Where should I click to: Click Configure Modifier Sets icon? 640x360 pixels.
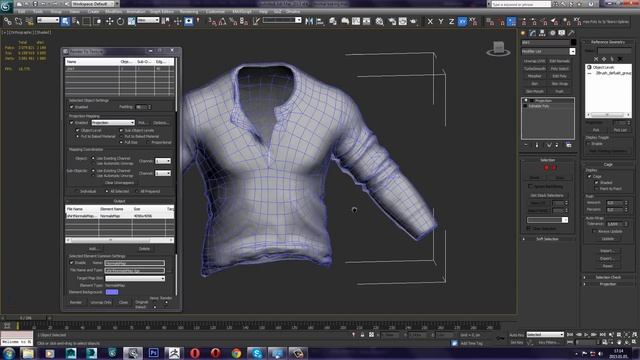pos(569,145)
